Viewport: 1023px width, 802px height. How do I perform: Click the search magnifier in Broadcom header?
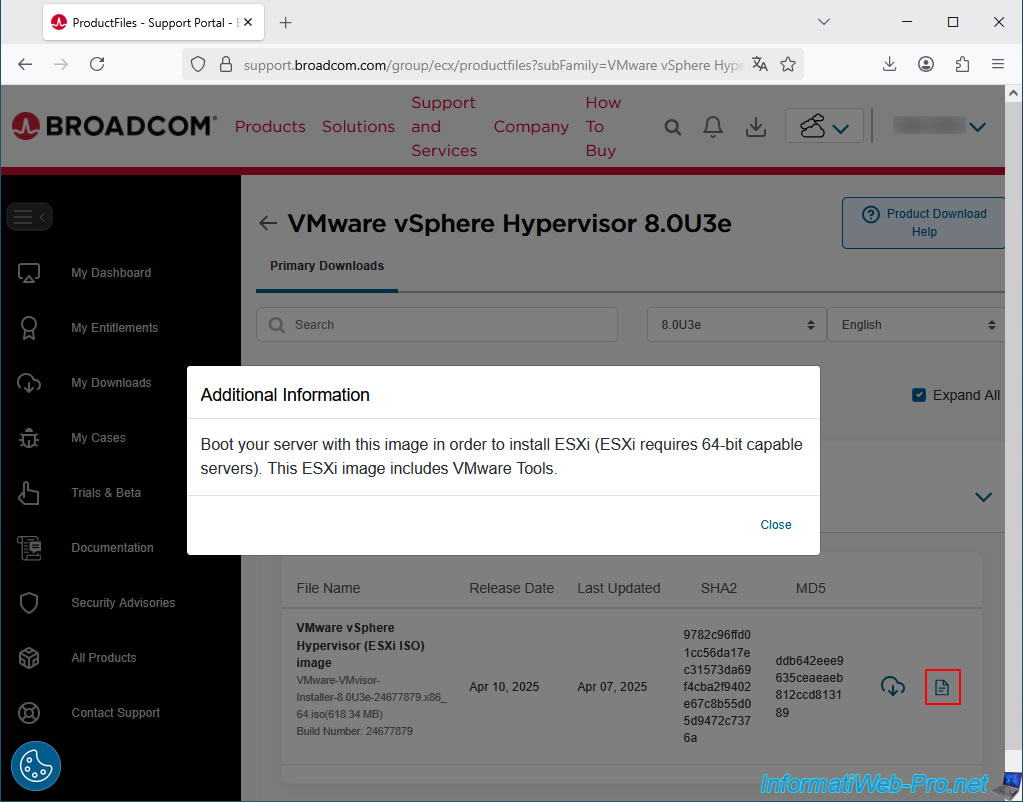point(673,127)
